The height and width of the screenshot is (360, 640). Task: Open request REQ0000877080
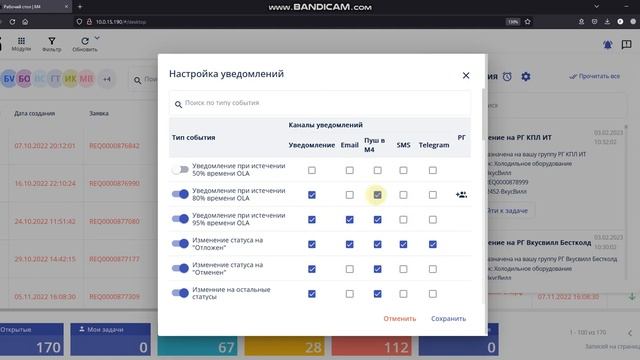(x=114, y=221)
